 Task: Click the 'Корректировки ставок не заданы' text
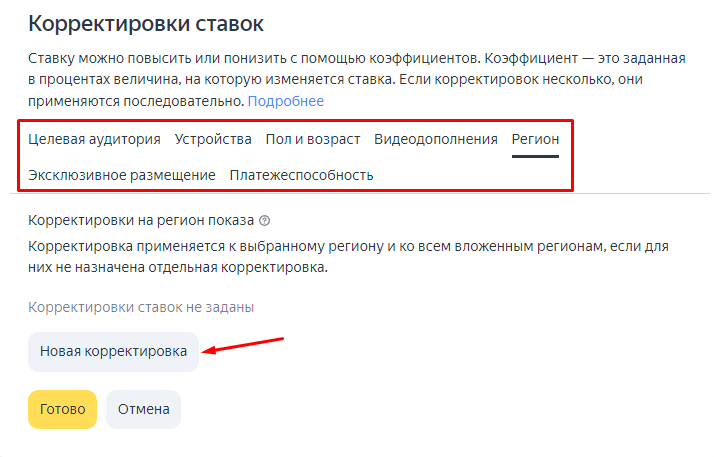(x=141, y=307)
